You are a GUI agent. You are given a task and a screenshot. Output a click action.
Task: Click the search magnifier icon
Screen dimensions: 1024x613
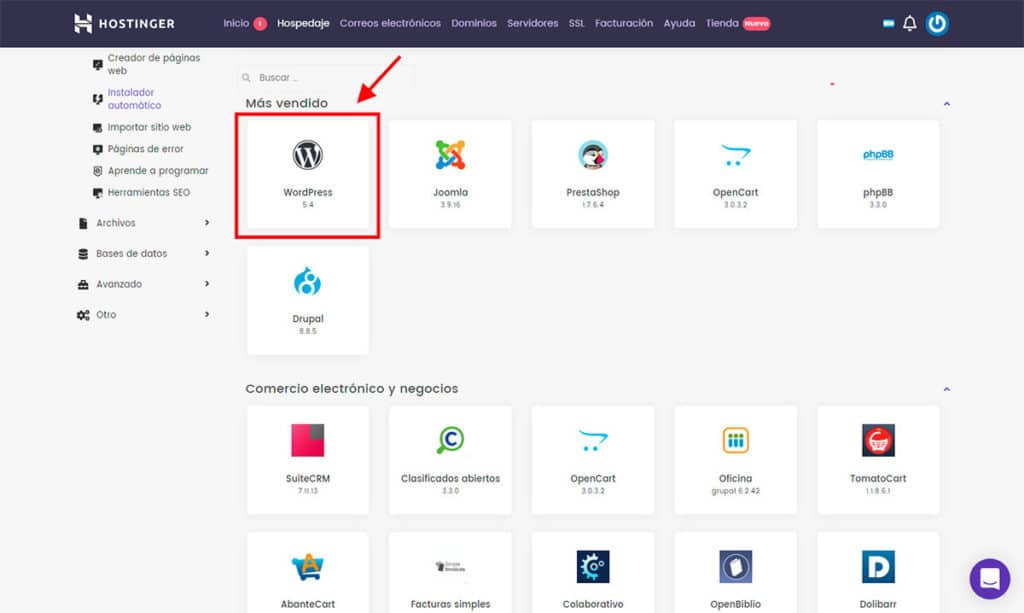point(246,78)
